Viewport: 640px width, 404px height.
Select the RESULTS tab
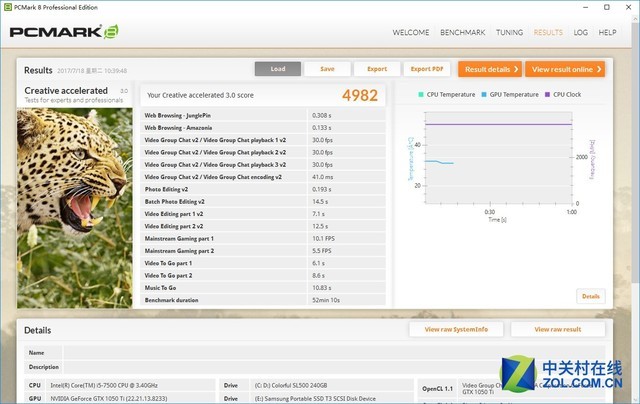point(548,32)
